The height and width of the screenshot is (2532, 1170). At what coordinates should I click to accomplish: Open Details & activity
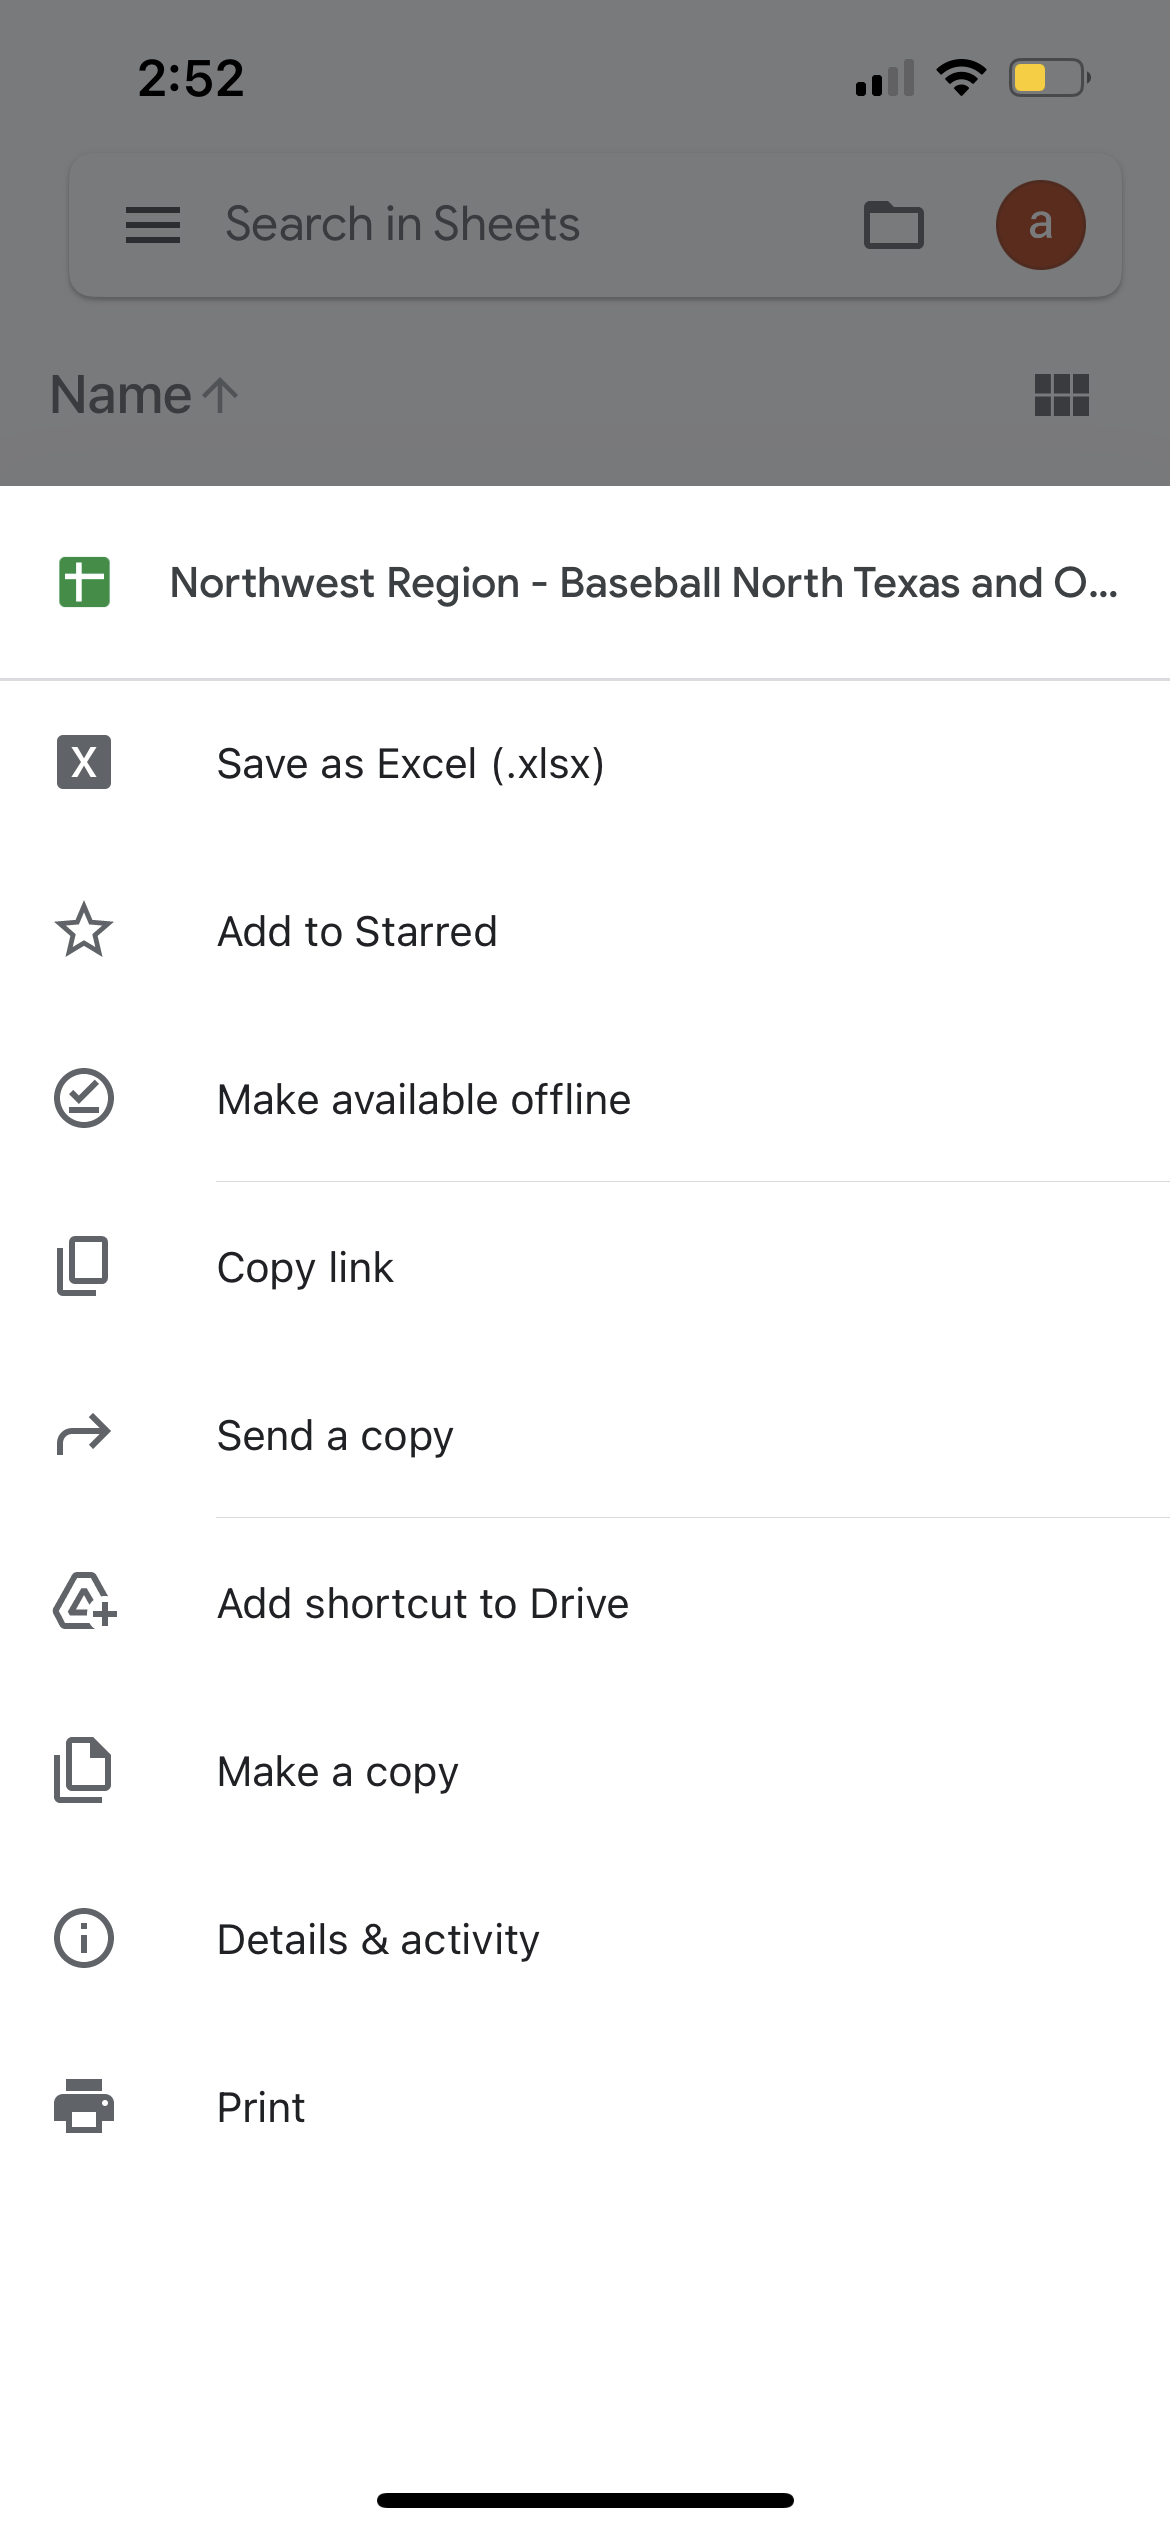coord(378,1940)
